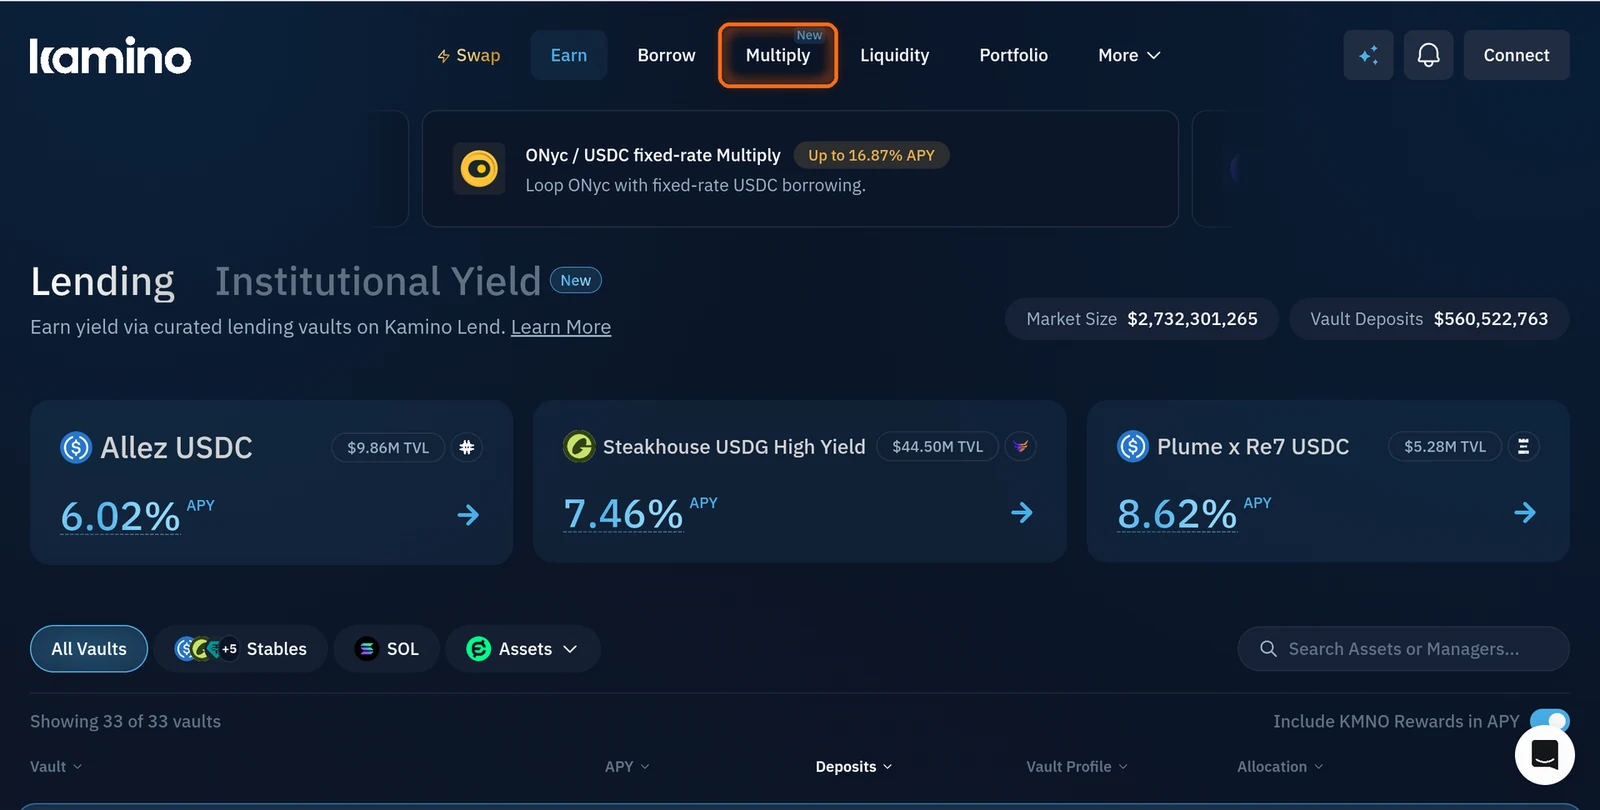Open the notifications bell
Screen dimensions: 1600x810
[x=1428, y=55]
